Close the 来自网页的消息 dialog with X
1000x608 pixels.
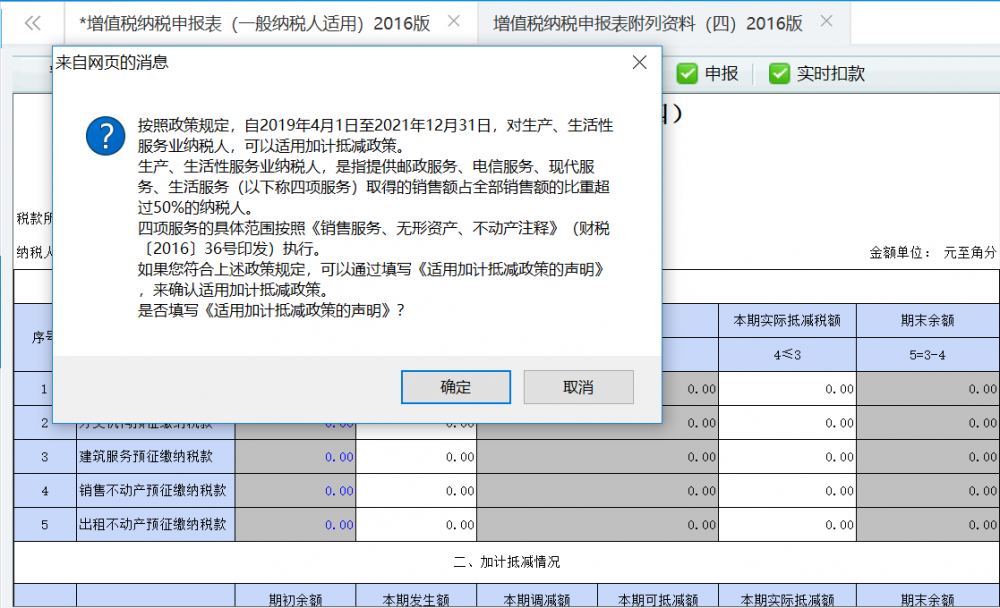(639, 62)
